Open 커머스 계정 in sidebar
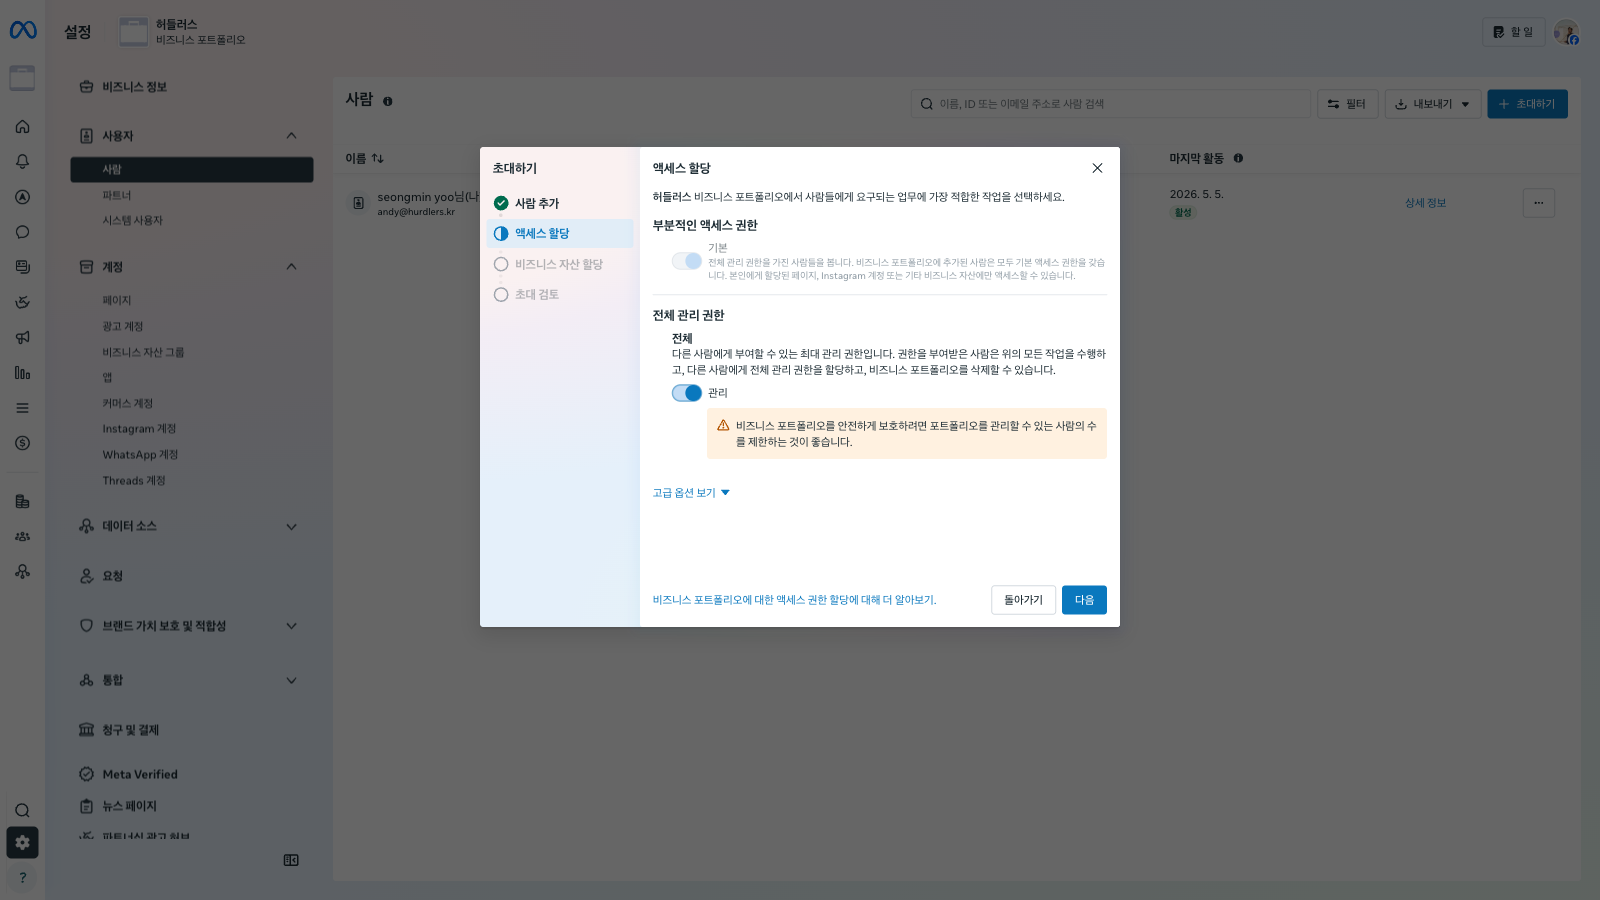 point(128,404)
